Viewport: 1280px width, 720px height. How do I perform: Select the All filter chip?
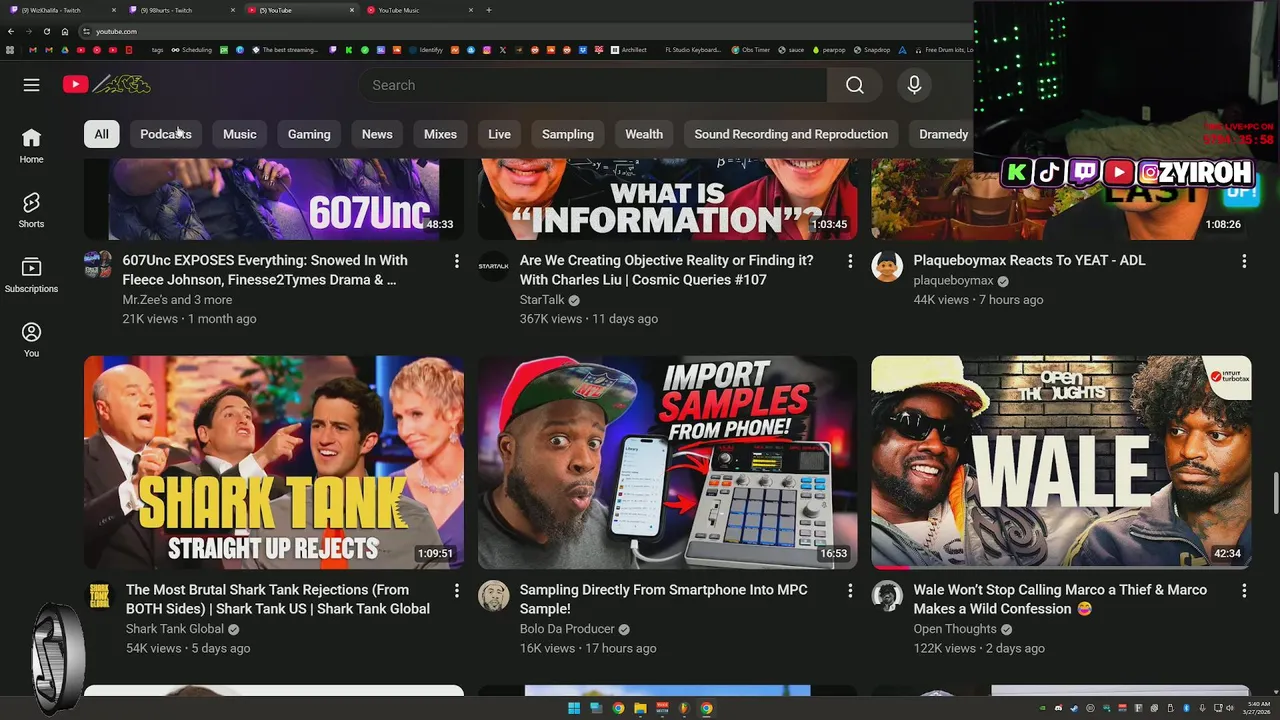[x=102, y=134]
